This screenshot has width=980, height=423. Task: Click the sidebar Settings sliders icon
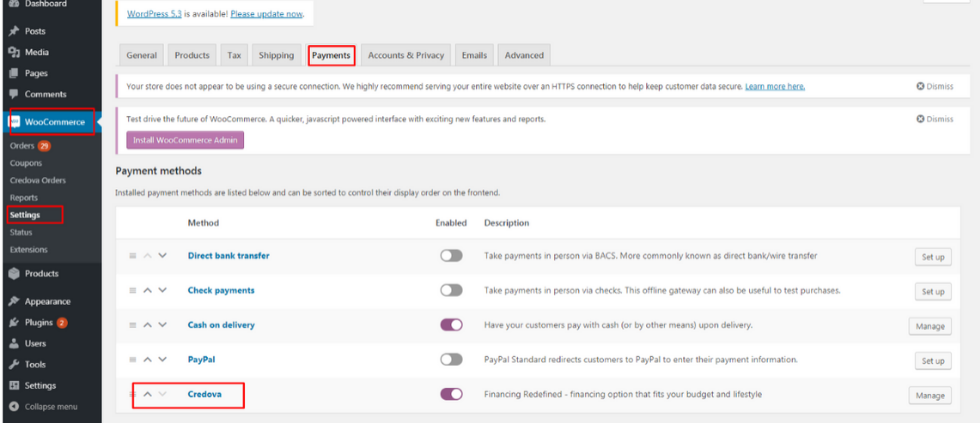click(14, 386)
